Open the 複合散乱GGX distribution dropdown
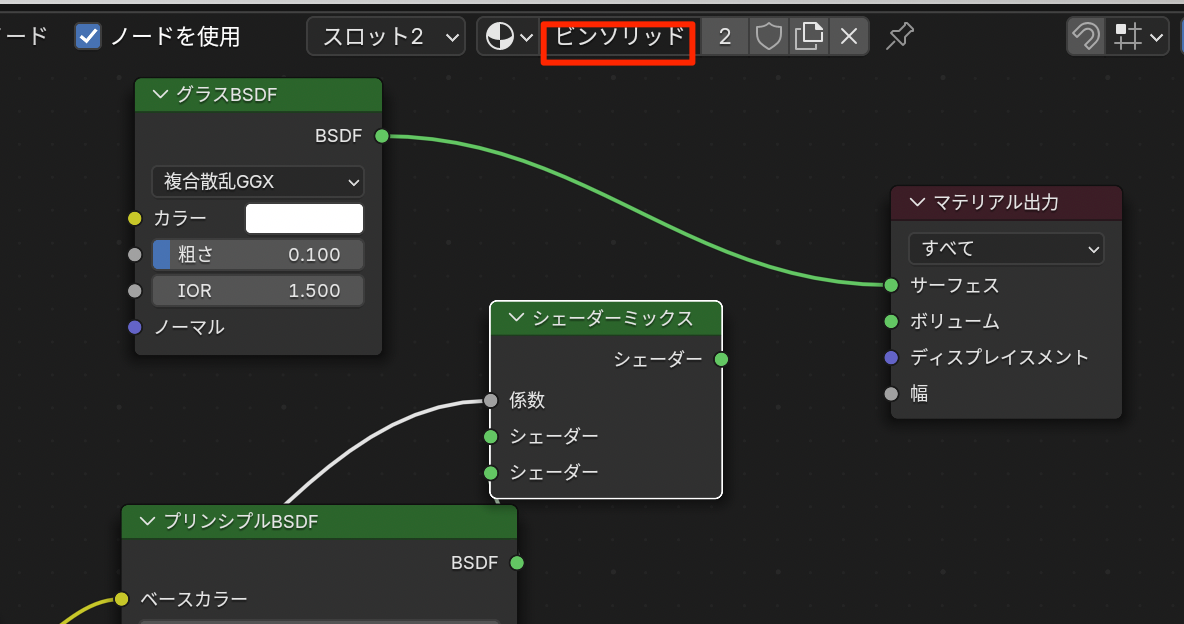The width and height of the screenshot is (1184, 624). [x=258, y=182]
